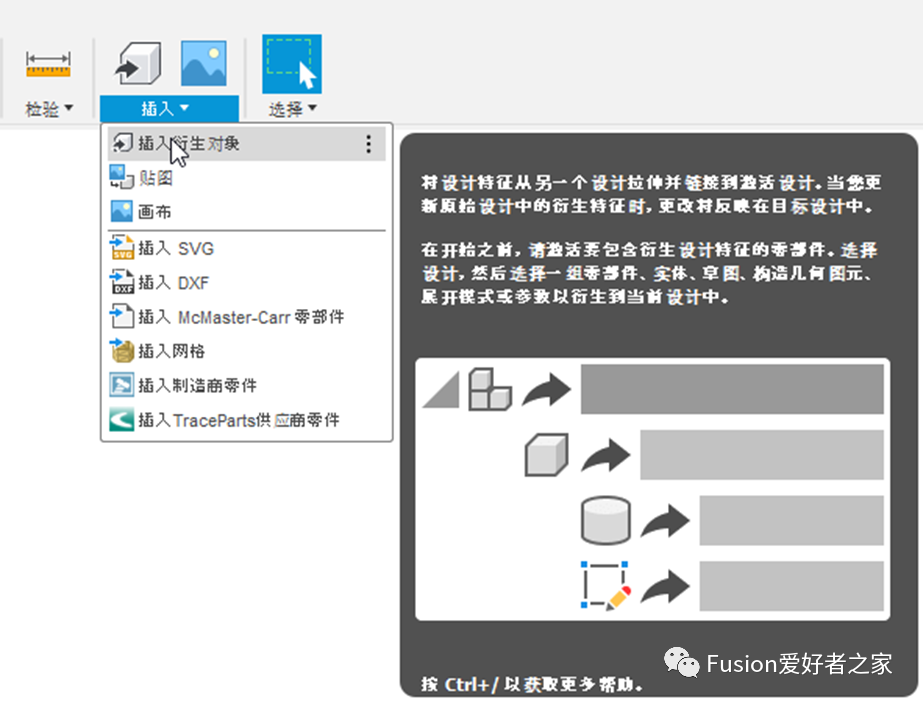
Task: Click the tooltip illustration of derive features
Action: 652,489
